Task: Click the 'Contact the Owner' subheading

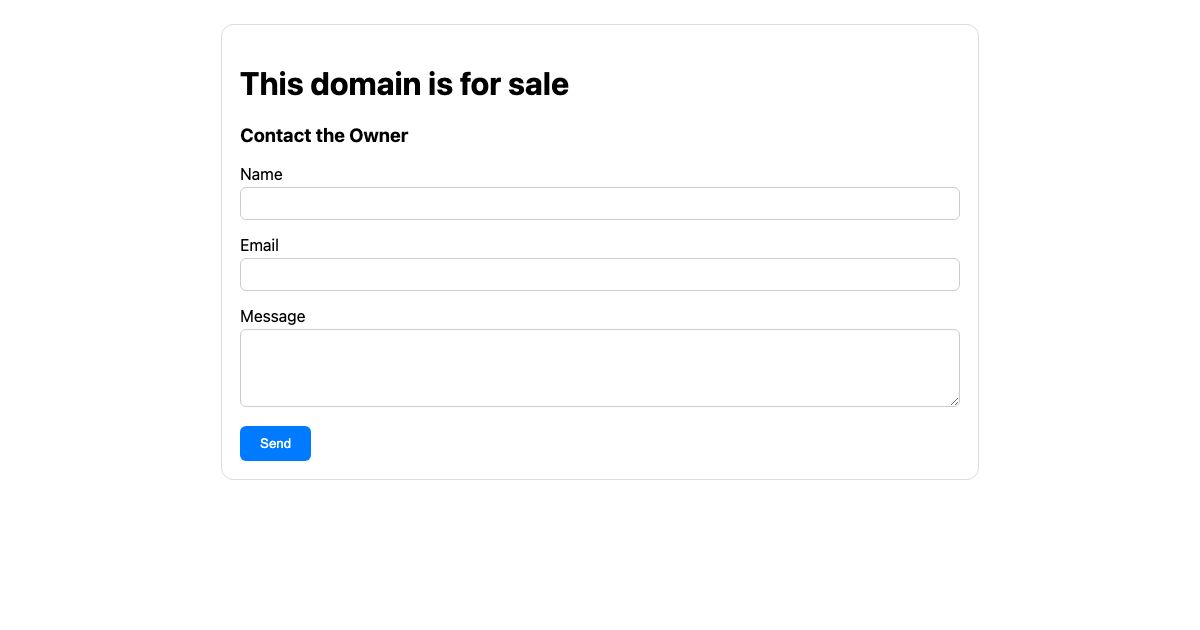Action: (x=324, y=135)
